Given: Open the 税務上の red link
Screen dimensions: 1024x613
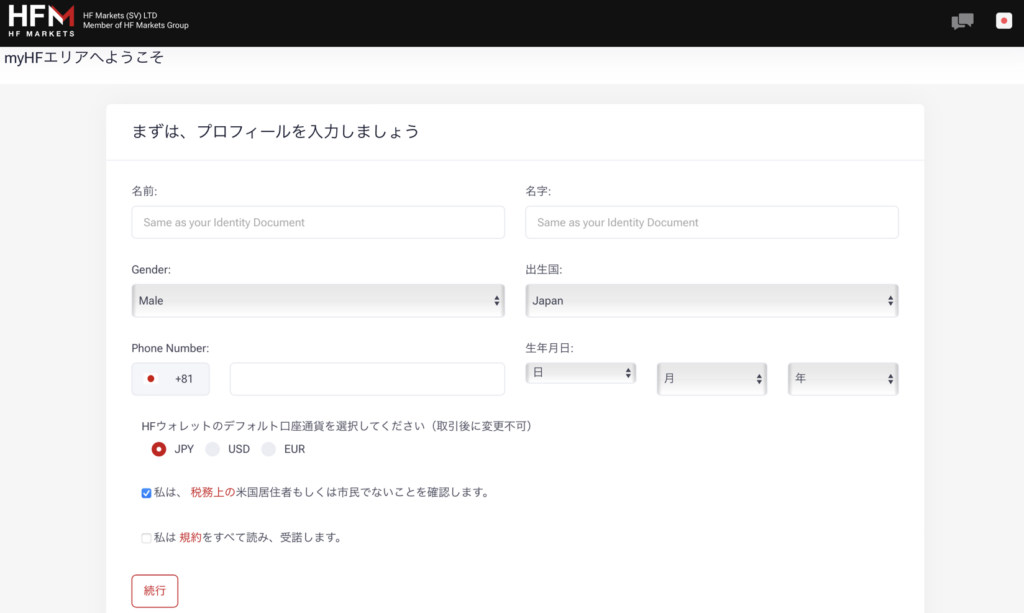Looking at the screenshot, I should point(212,492).
